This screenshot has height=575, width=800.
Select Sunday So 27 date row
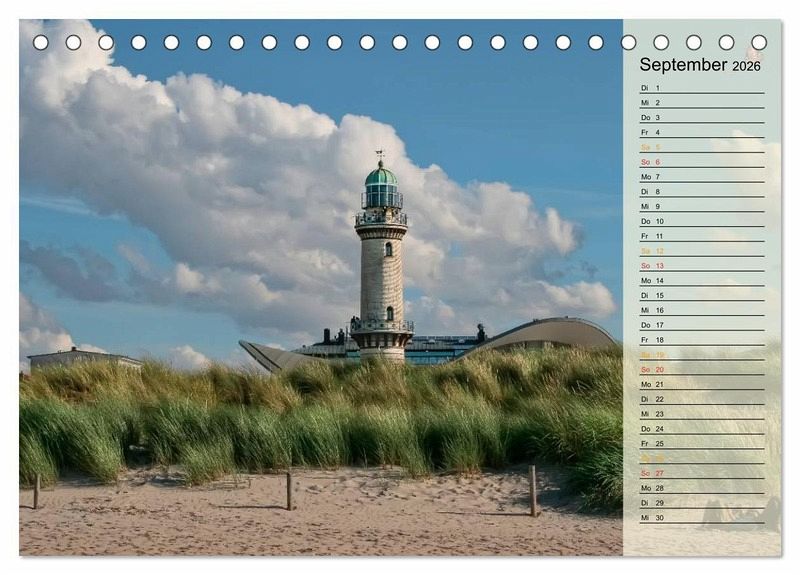[701, 473]
